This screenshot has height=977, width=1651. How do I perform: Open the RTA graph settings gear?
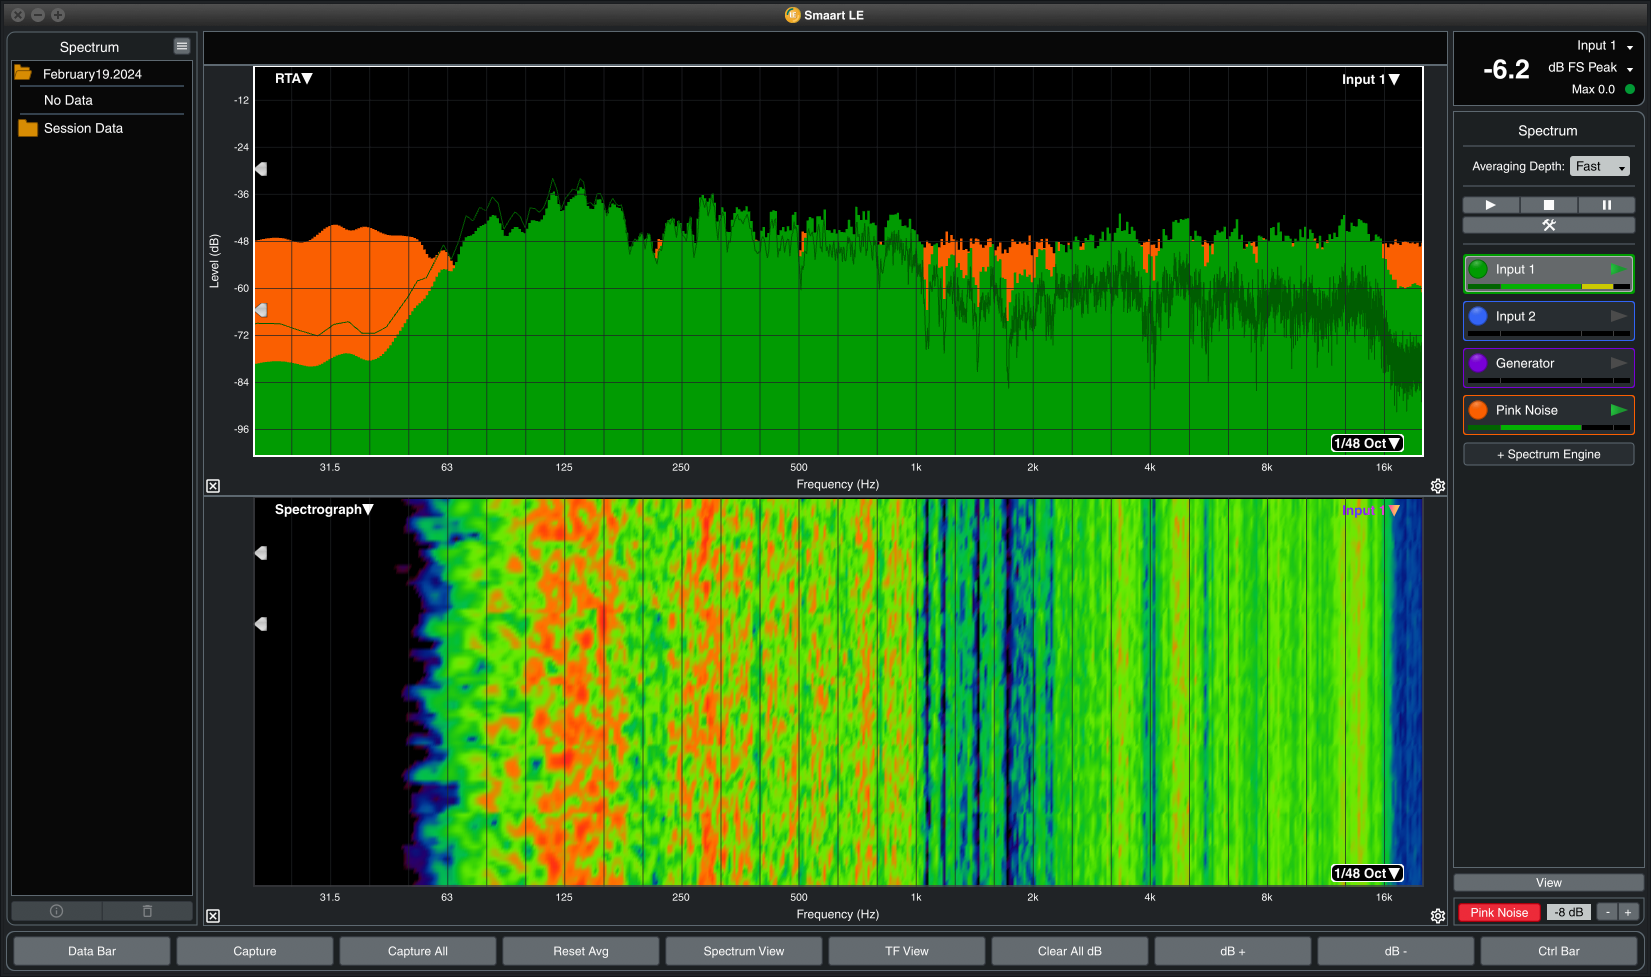pos(1438,486)
